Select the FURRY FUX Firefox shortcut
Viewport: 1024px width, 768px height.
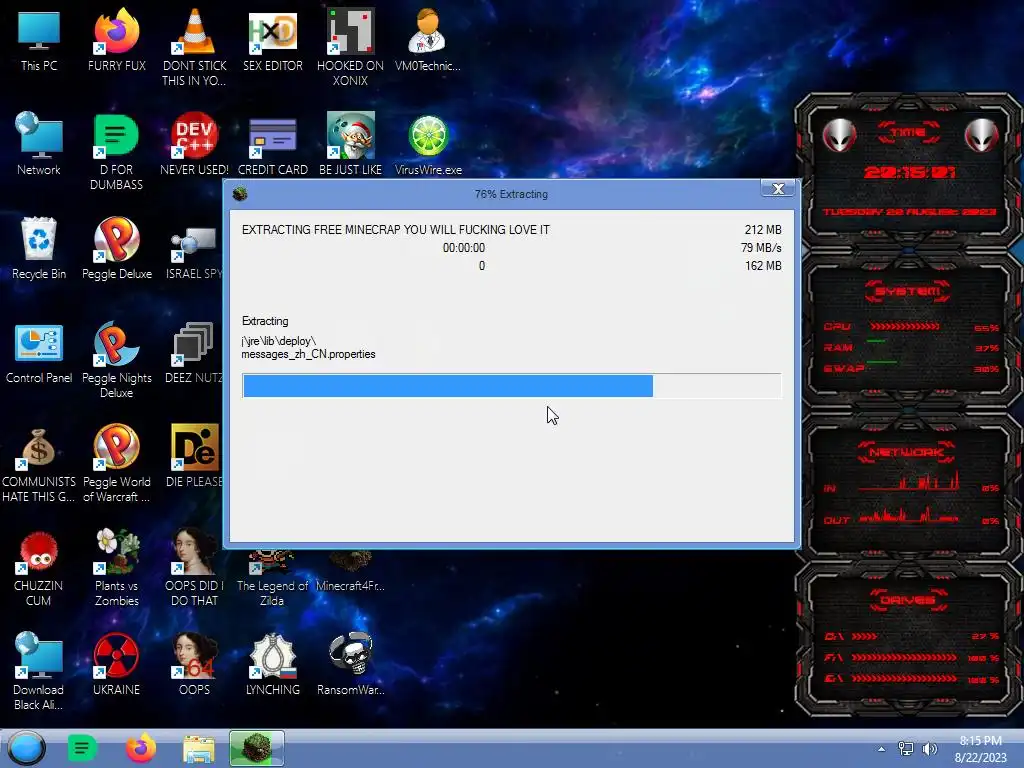click(116, 39)
